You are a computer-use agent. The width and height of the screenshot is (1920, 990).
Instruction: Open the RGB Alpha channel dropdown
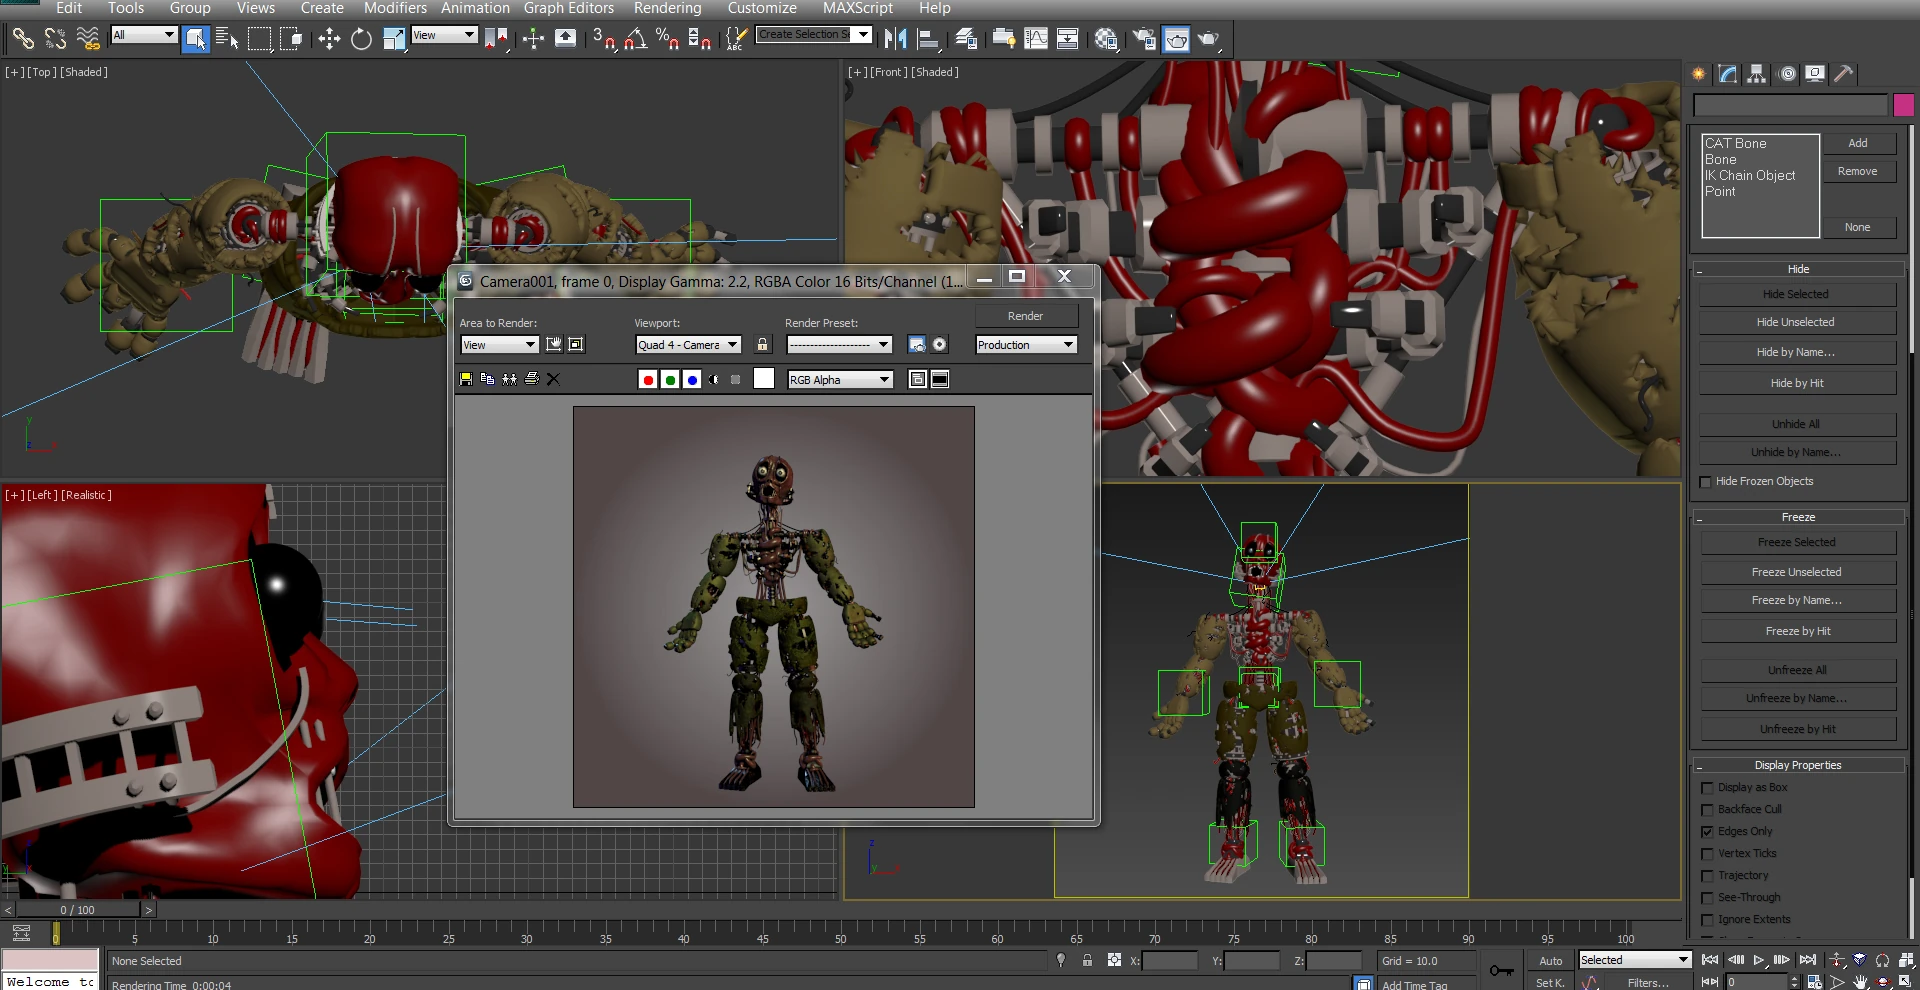pyautogui.click(x=840, y=380)
